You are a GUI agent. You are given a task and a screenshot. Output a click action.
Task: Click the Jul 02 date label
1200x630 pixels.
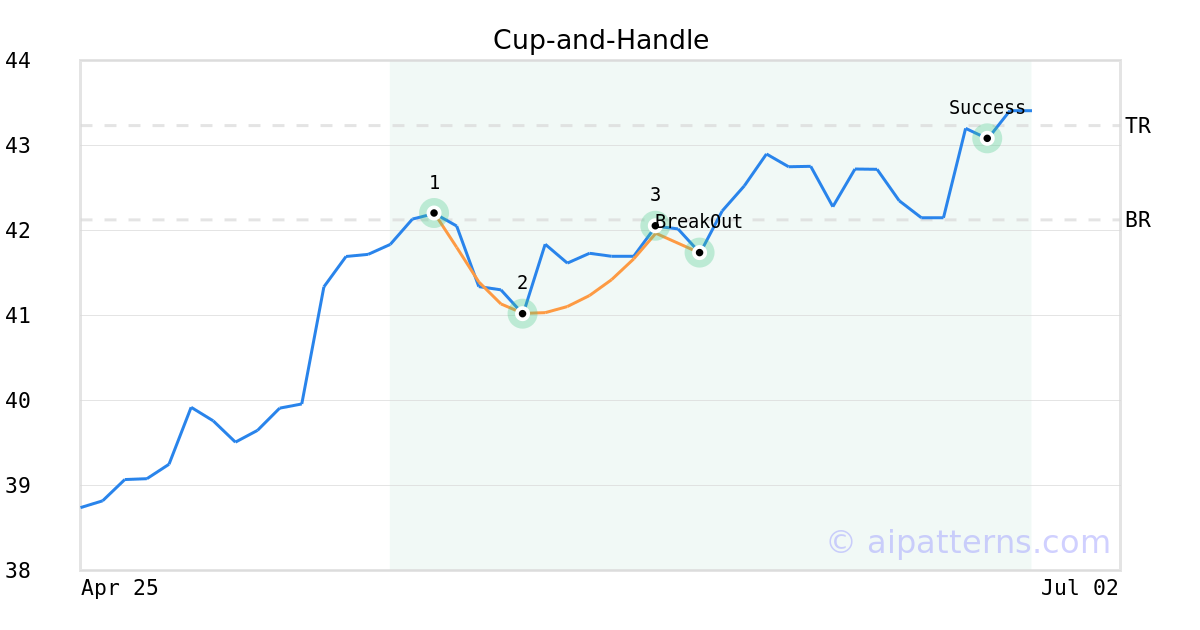click(1080, 588)
